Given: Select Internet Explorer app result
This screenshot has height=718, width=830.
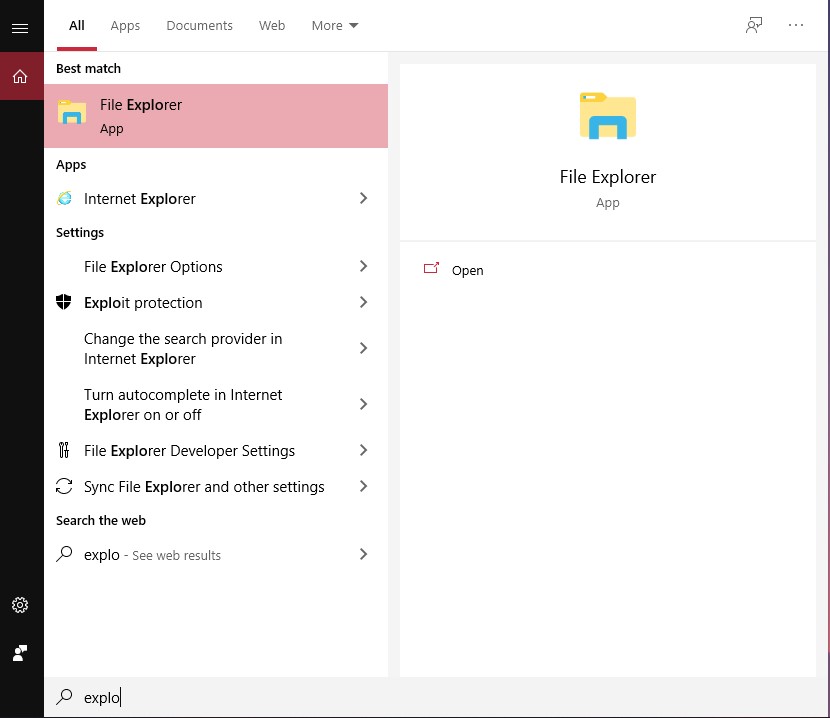Looking at the screenshot, I should 216,199.
